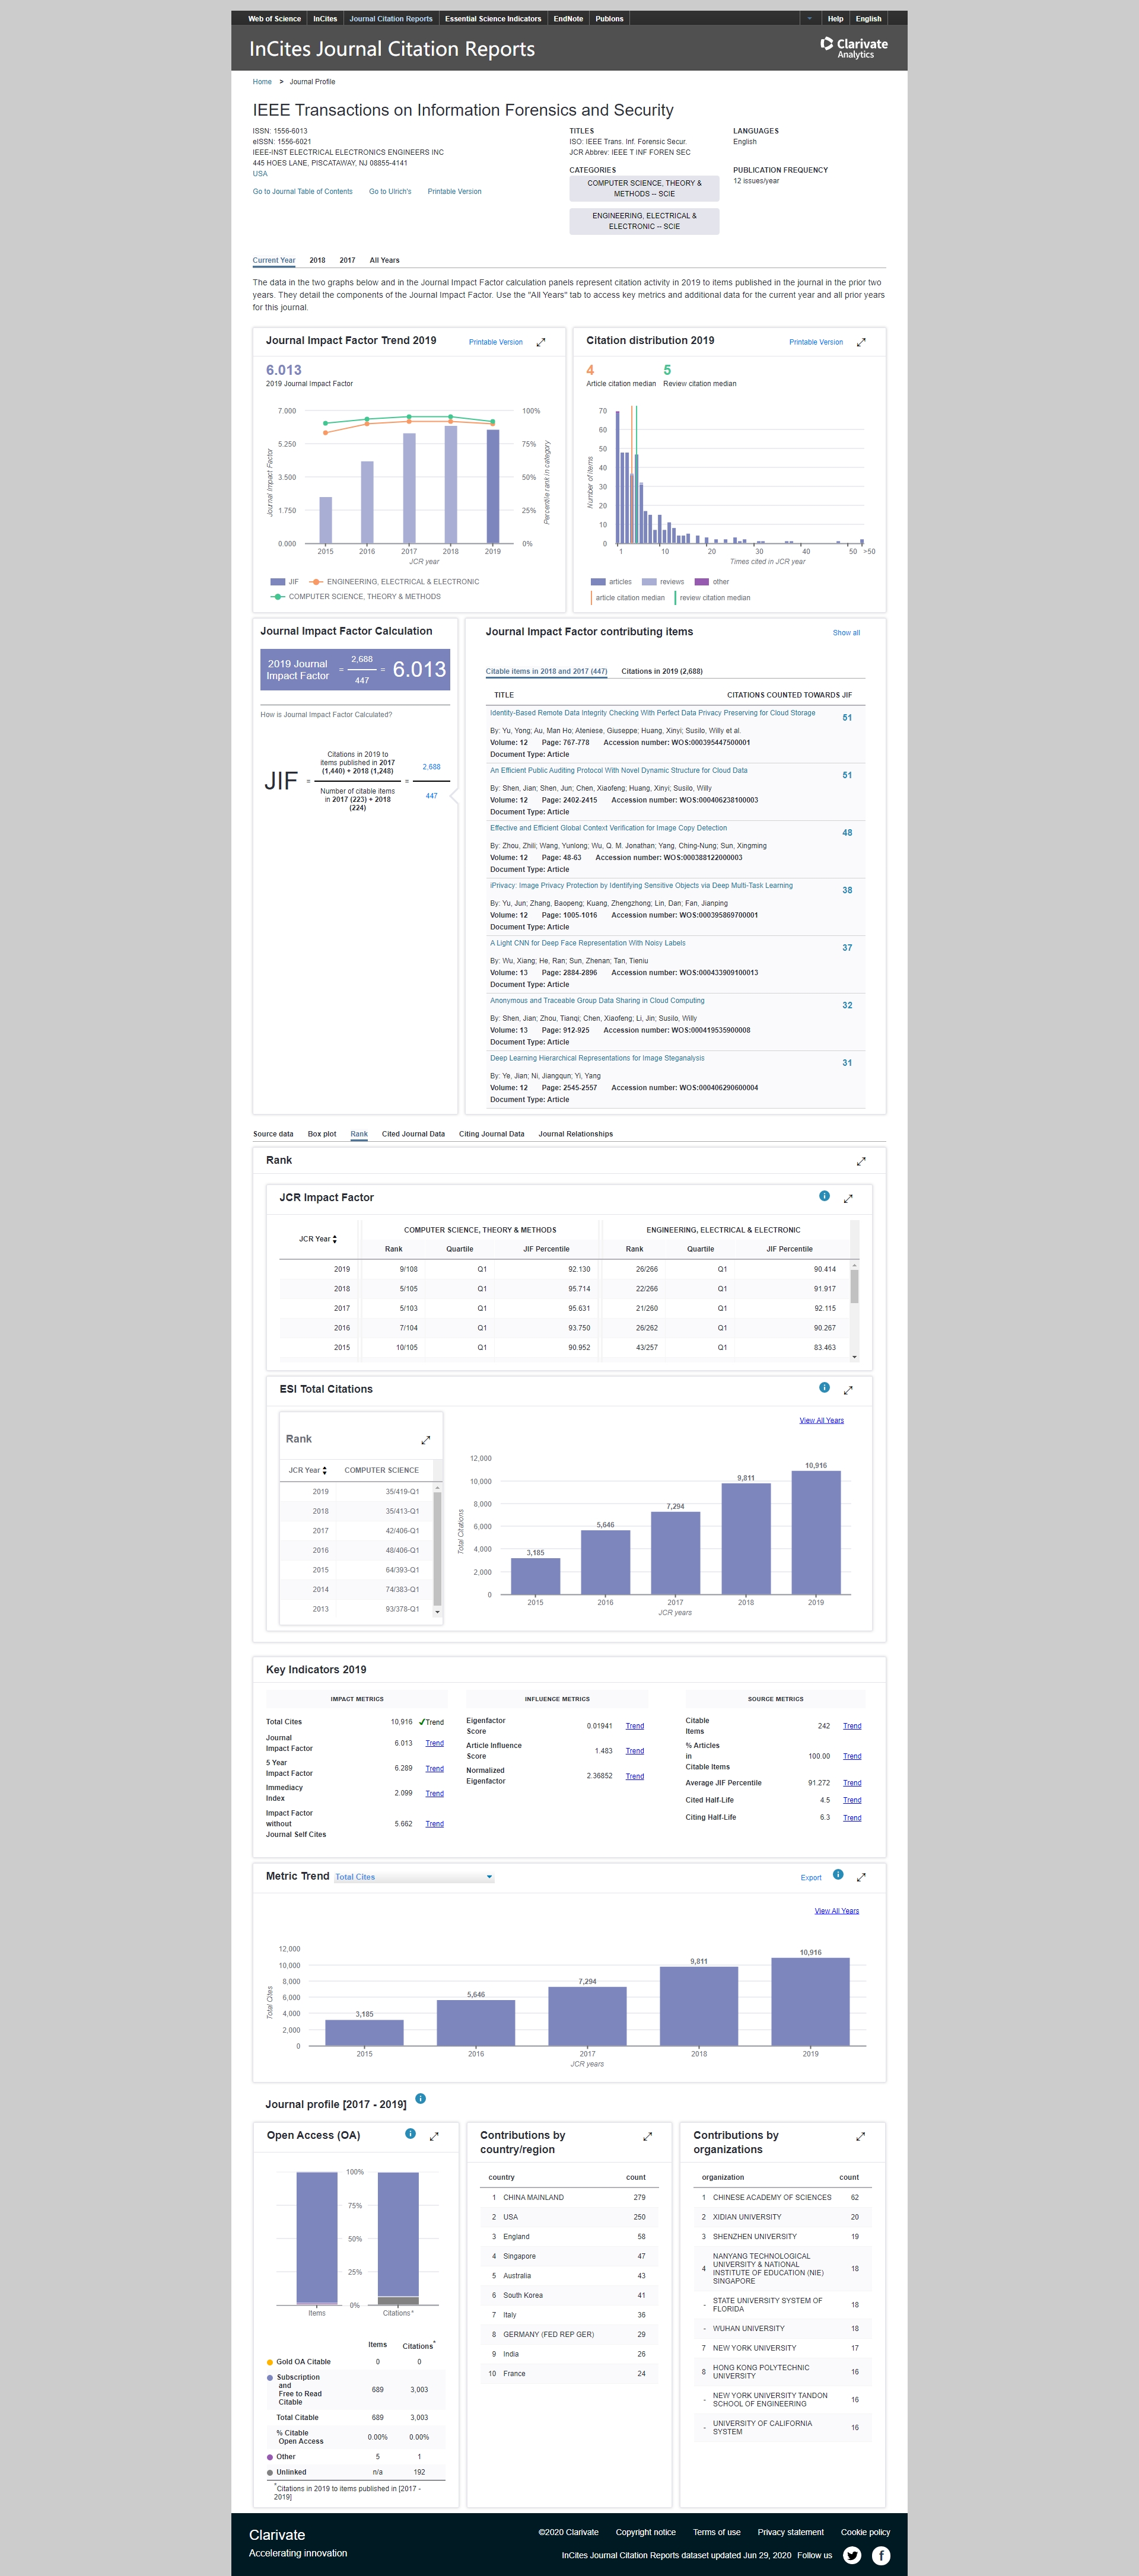Expand the Rank section panel

point(861,1161)
